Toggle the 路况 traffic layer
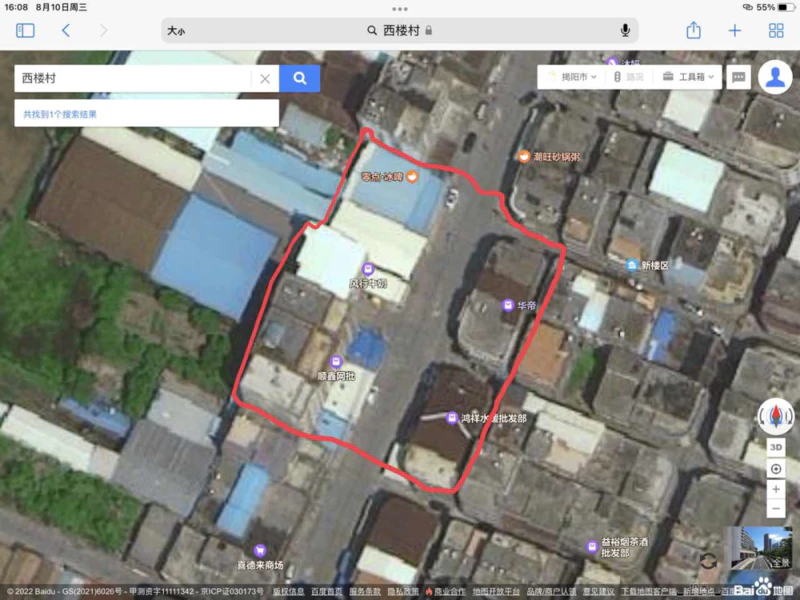The image size is (800, 600). [x=626, y=77]
